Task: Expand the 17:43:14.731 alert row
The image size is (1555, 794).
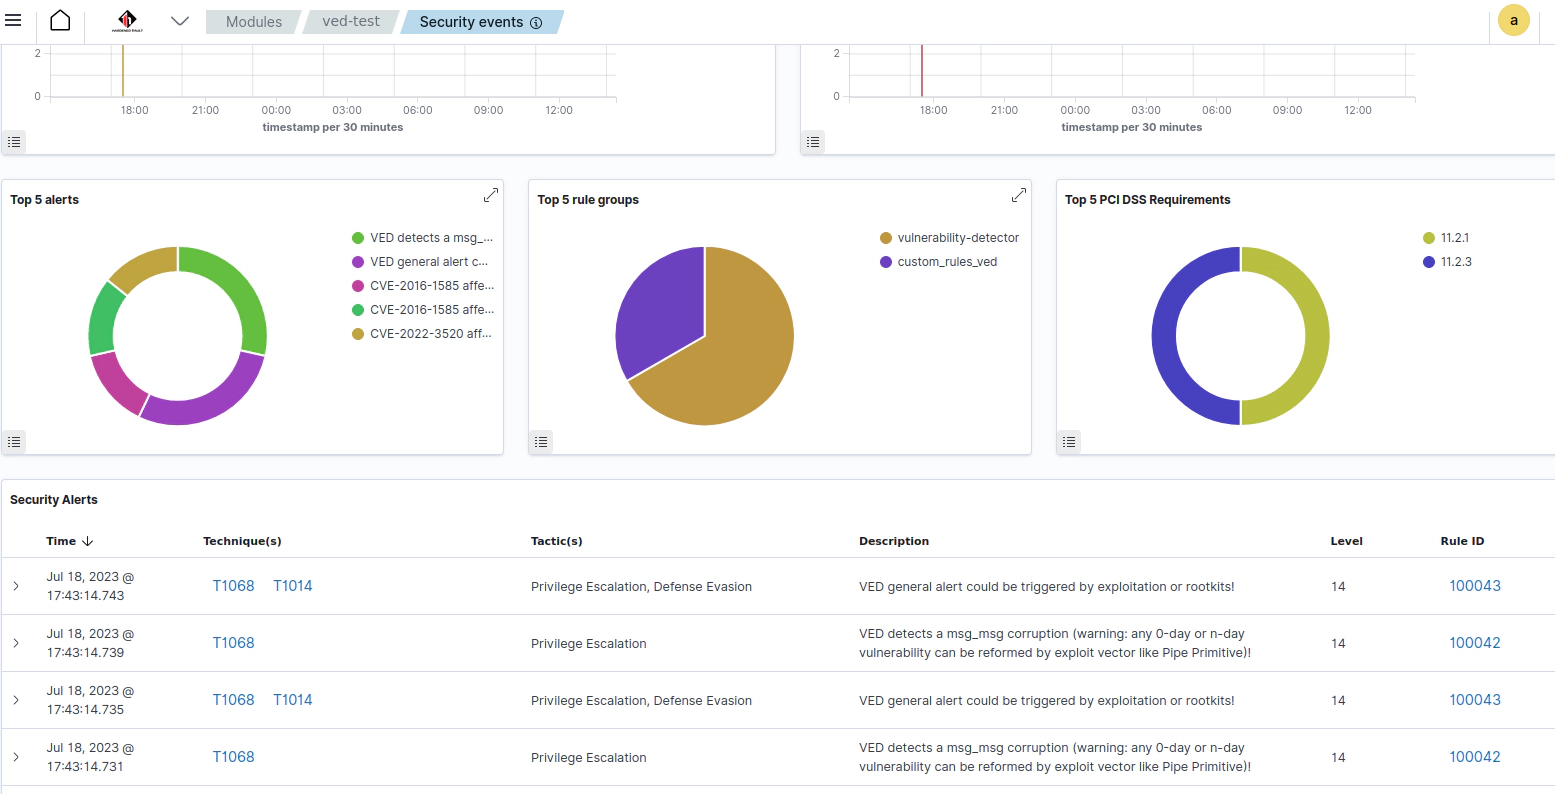Action: click(16, 757)
